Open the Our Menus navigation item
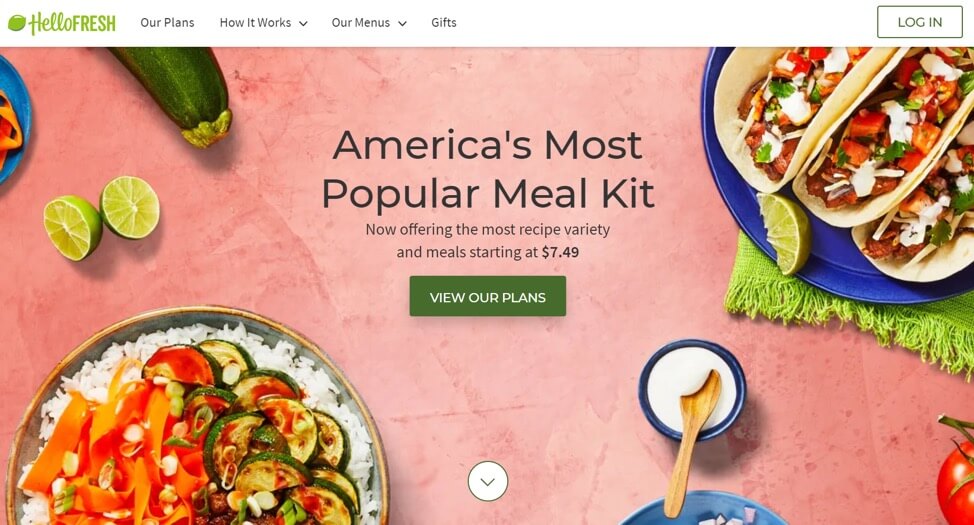Viewport: 974px width, 525px height. tap(361, 22)
